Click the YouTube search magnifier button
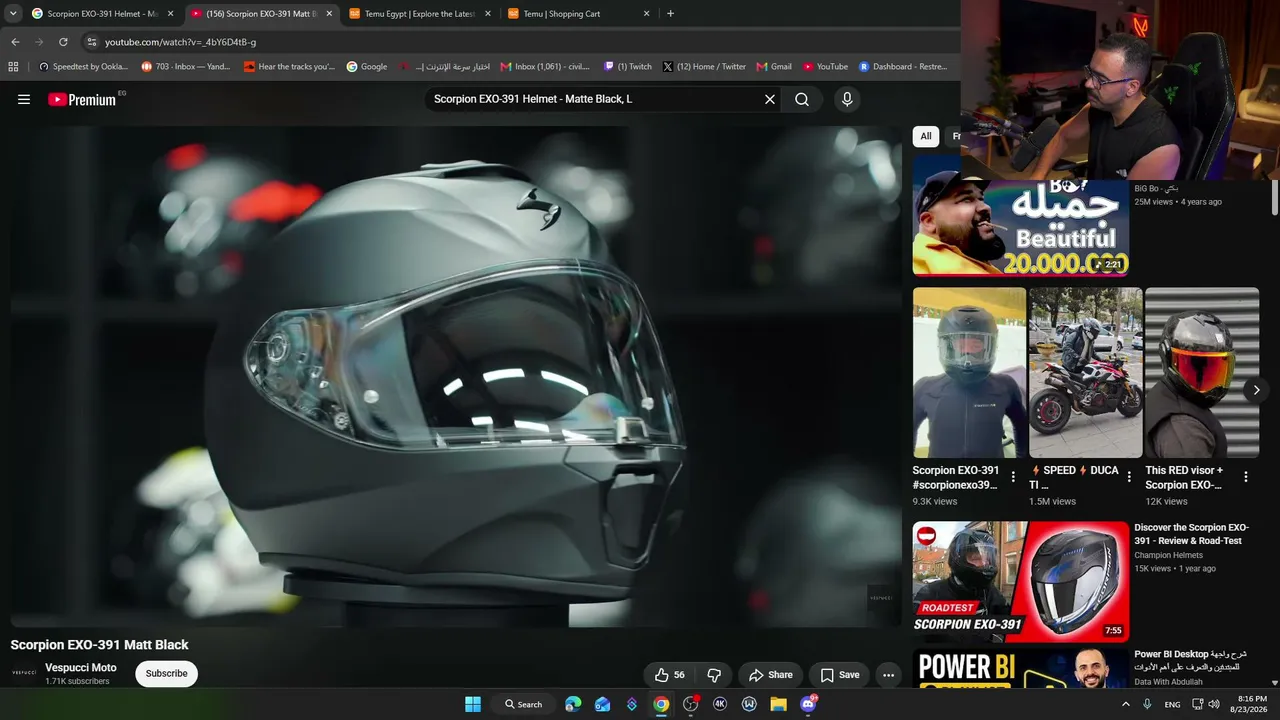Image resolution: width=1280 pixels, height=720 pixels. (x=802, y=99)
